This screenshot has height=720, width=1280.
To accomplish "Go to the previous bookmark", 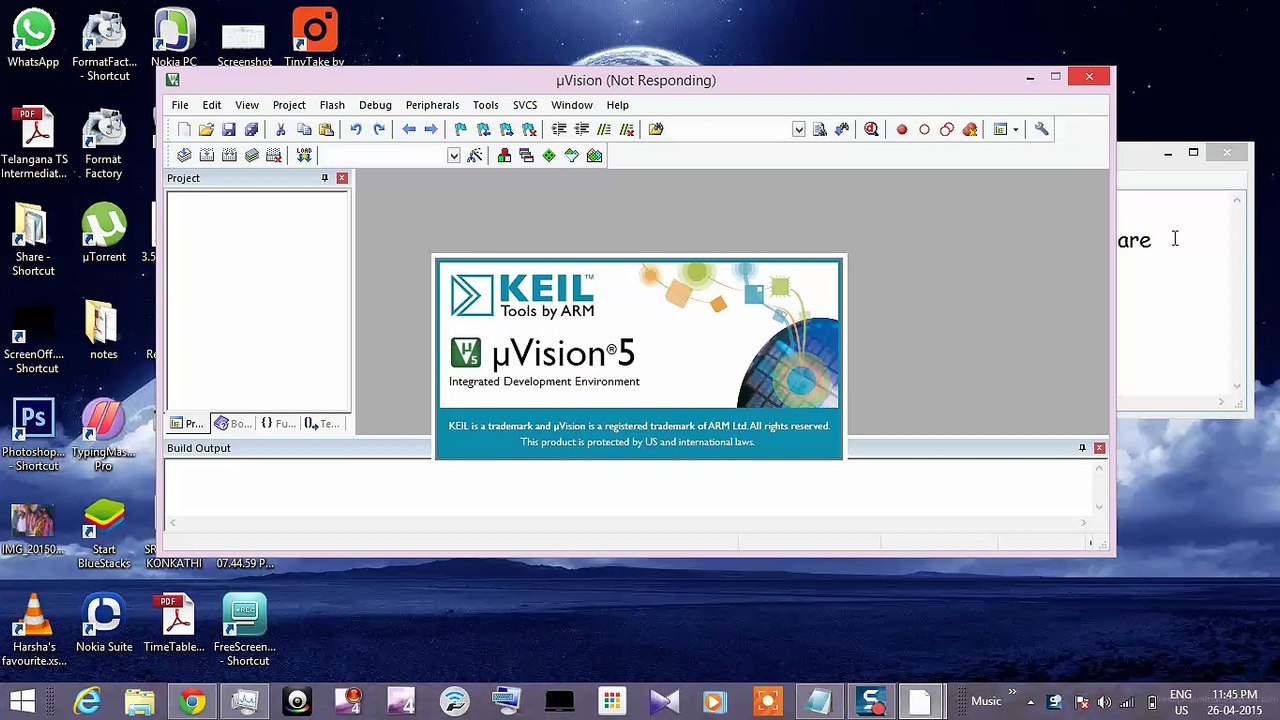I will tap(484, 129).
